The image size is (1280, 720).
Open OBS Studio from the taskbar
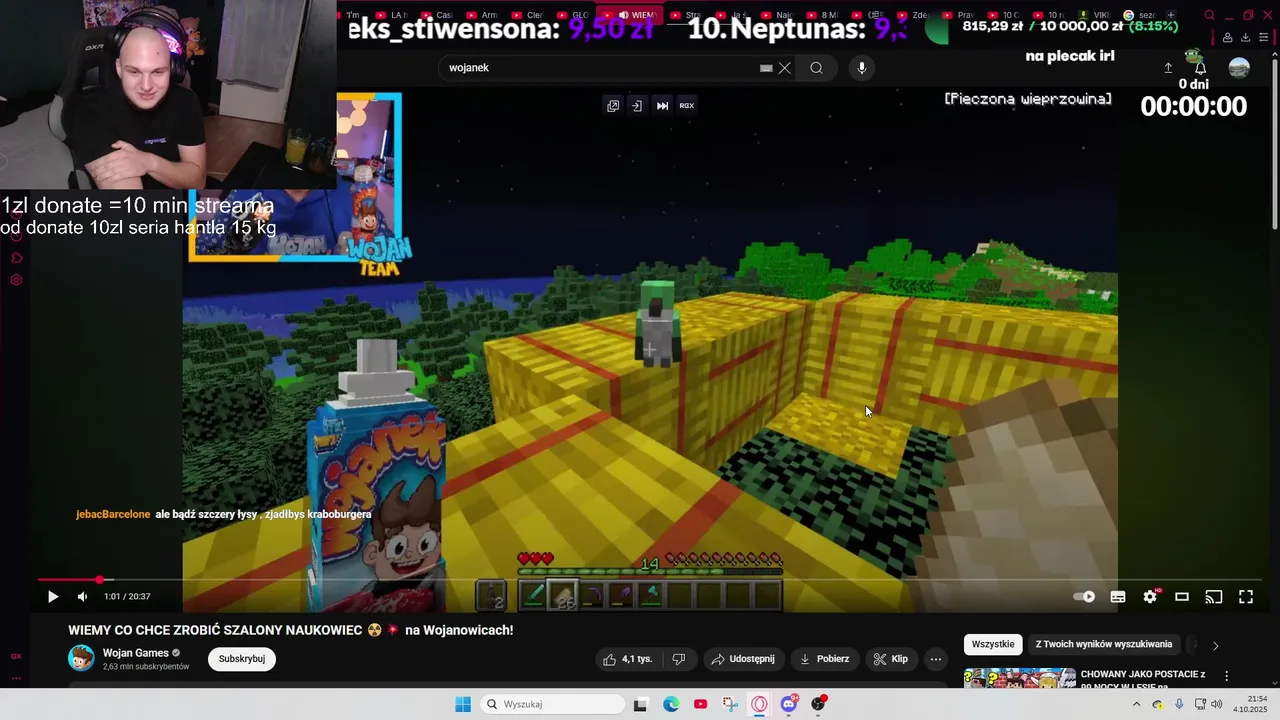[x=819, y=704]
